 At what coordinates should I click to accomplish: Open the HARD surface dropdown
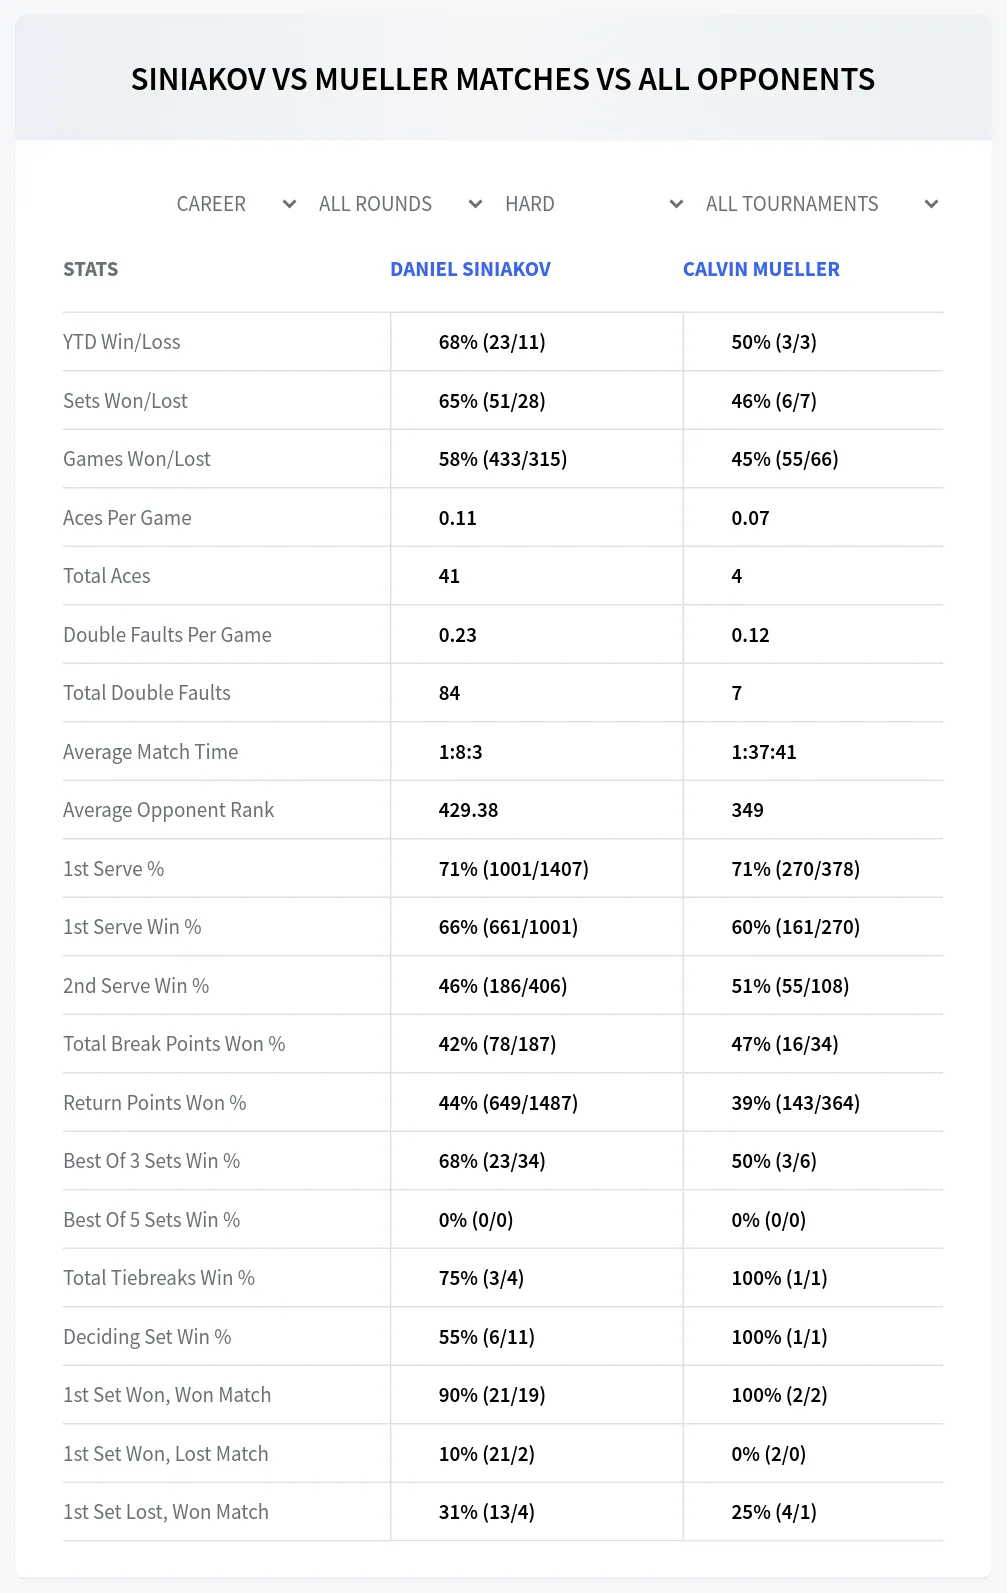click(593, 204)
